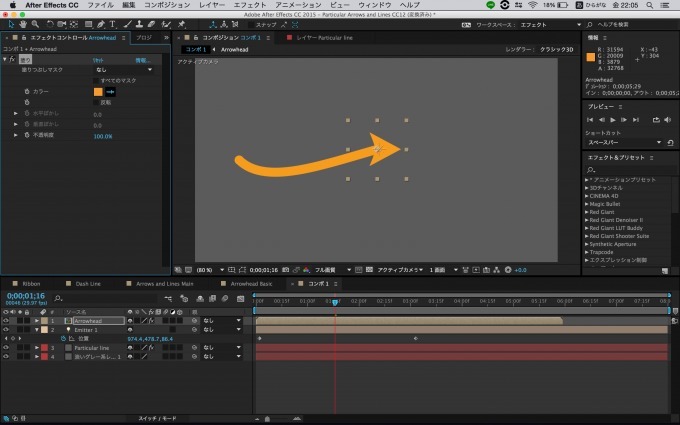Screen dimensions: 680x425
Task: Click the Play button in preview panel
Action: [613, 120]
